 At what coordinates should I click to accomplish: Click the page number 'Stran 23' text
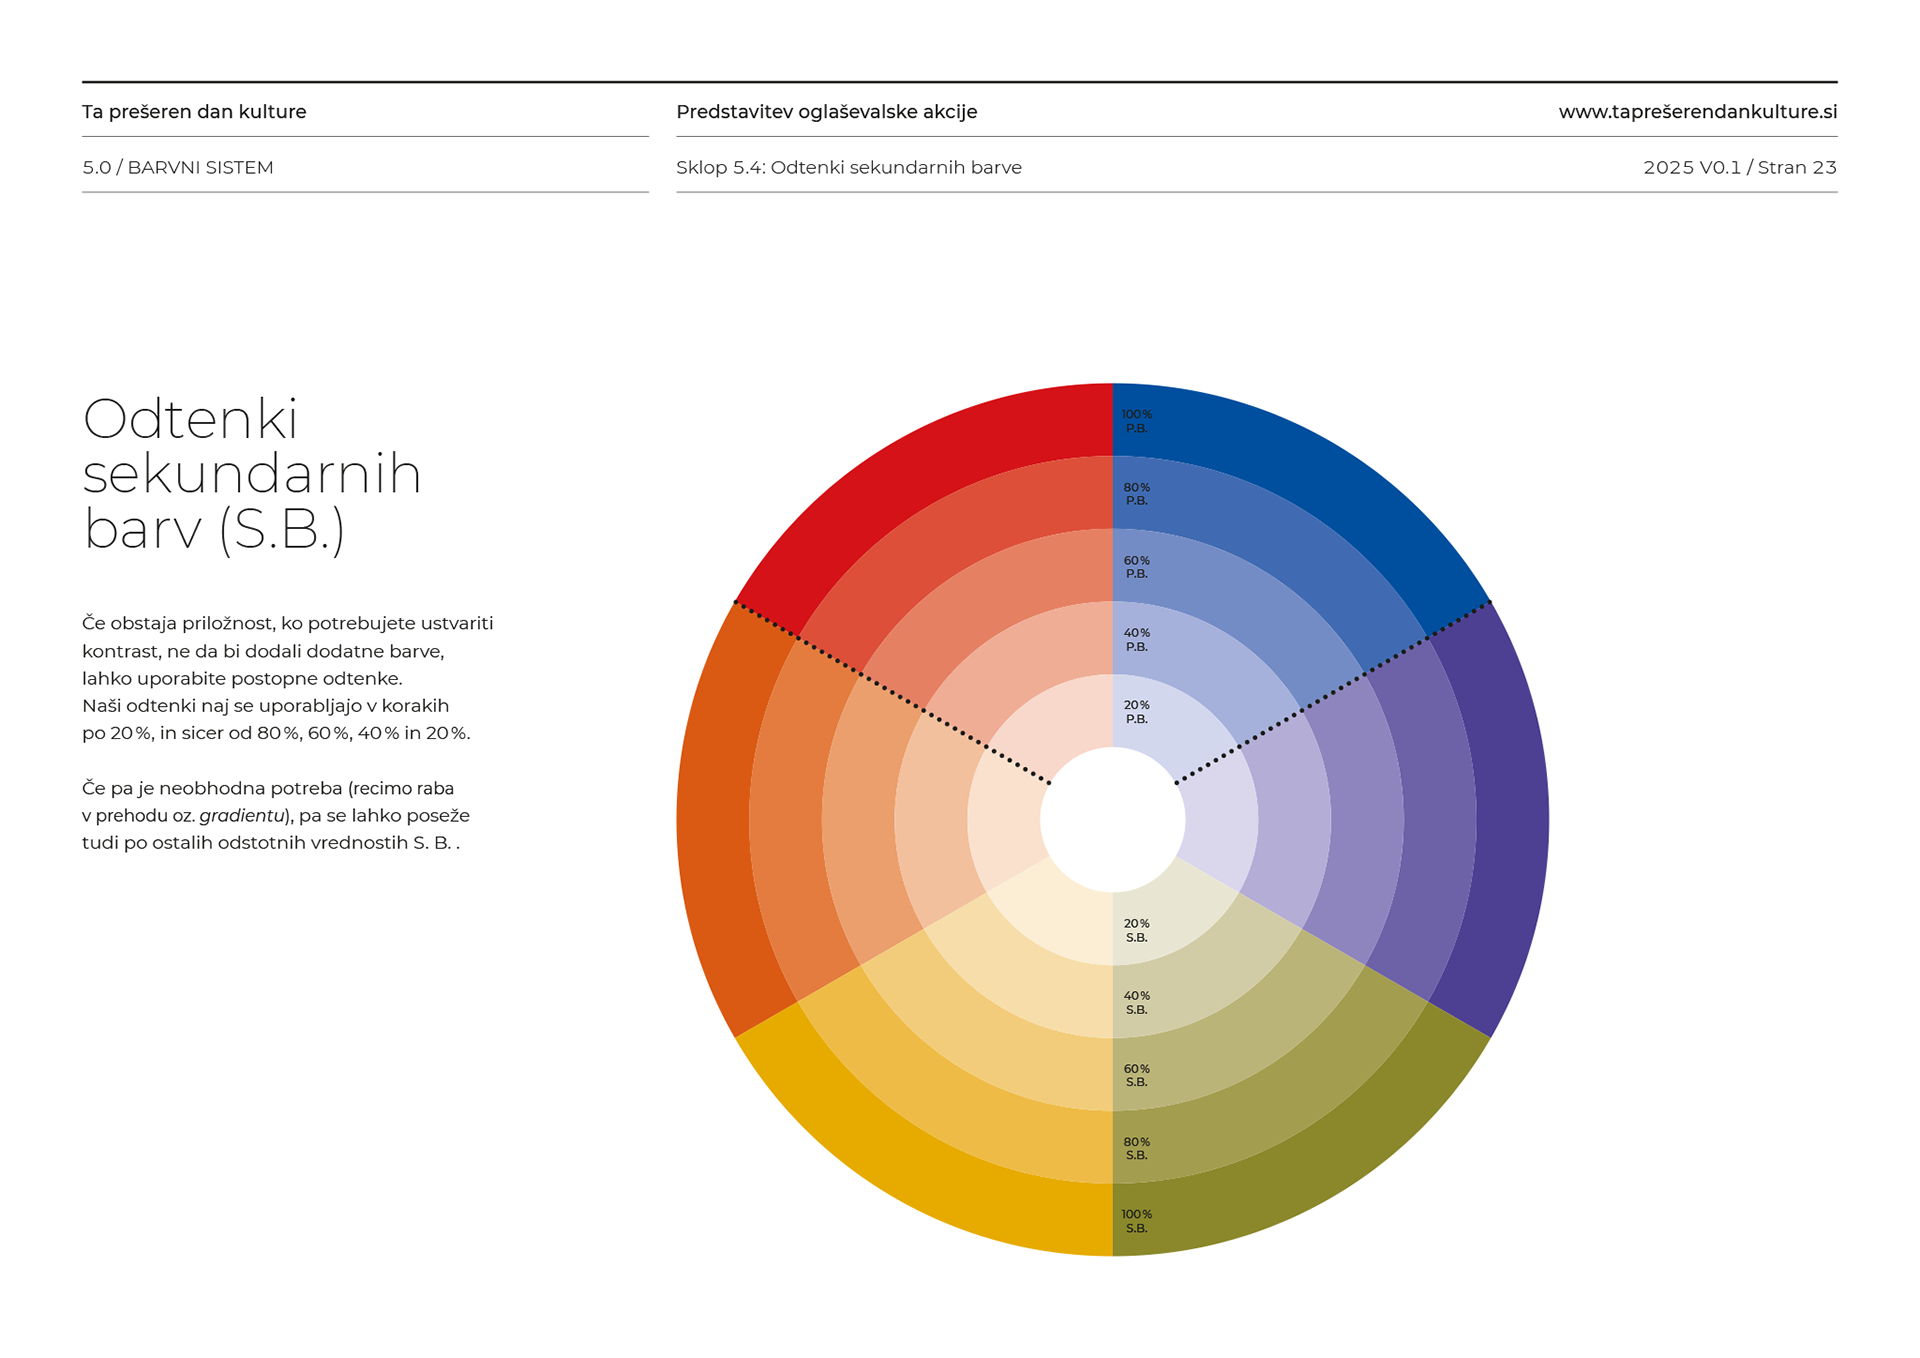pos(1796,168)
